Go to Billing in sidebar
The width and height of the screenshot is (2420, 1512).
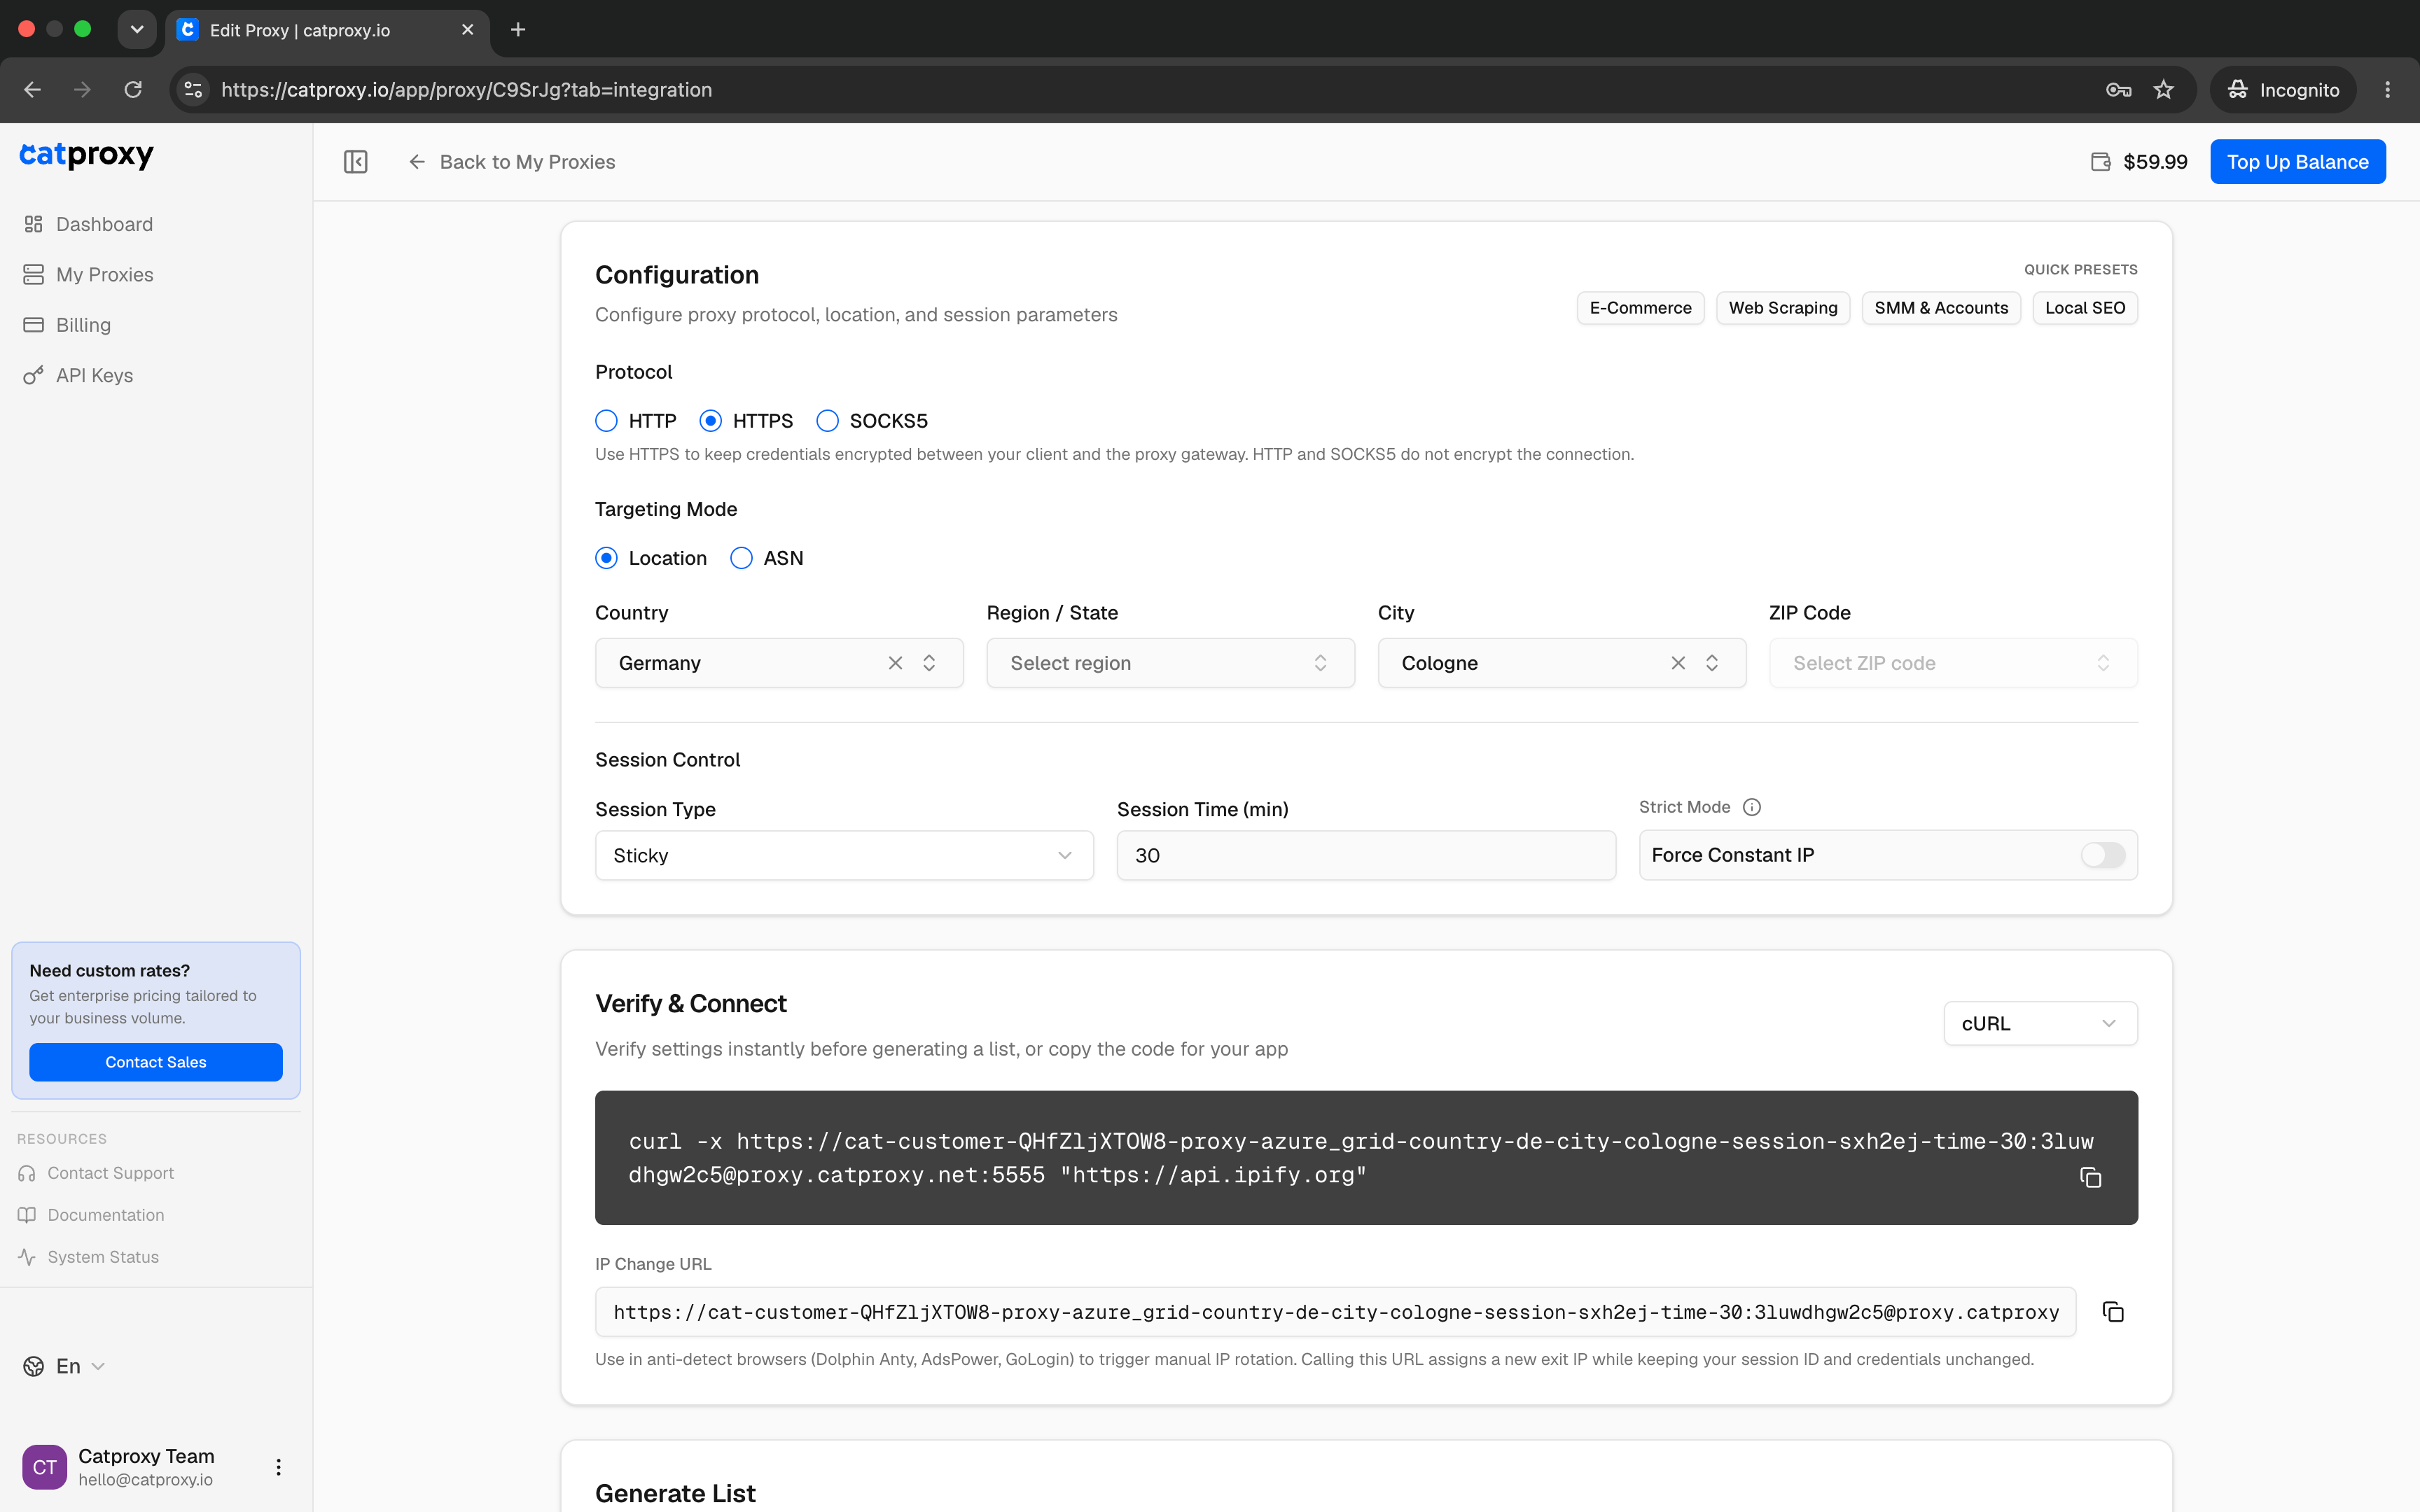[83, 325]
